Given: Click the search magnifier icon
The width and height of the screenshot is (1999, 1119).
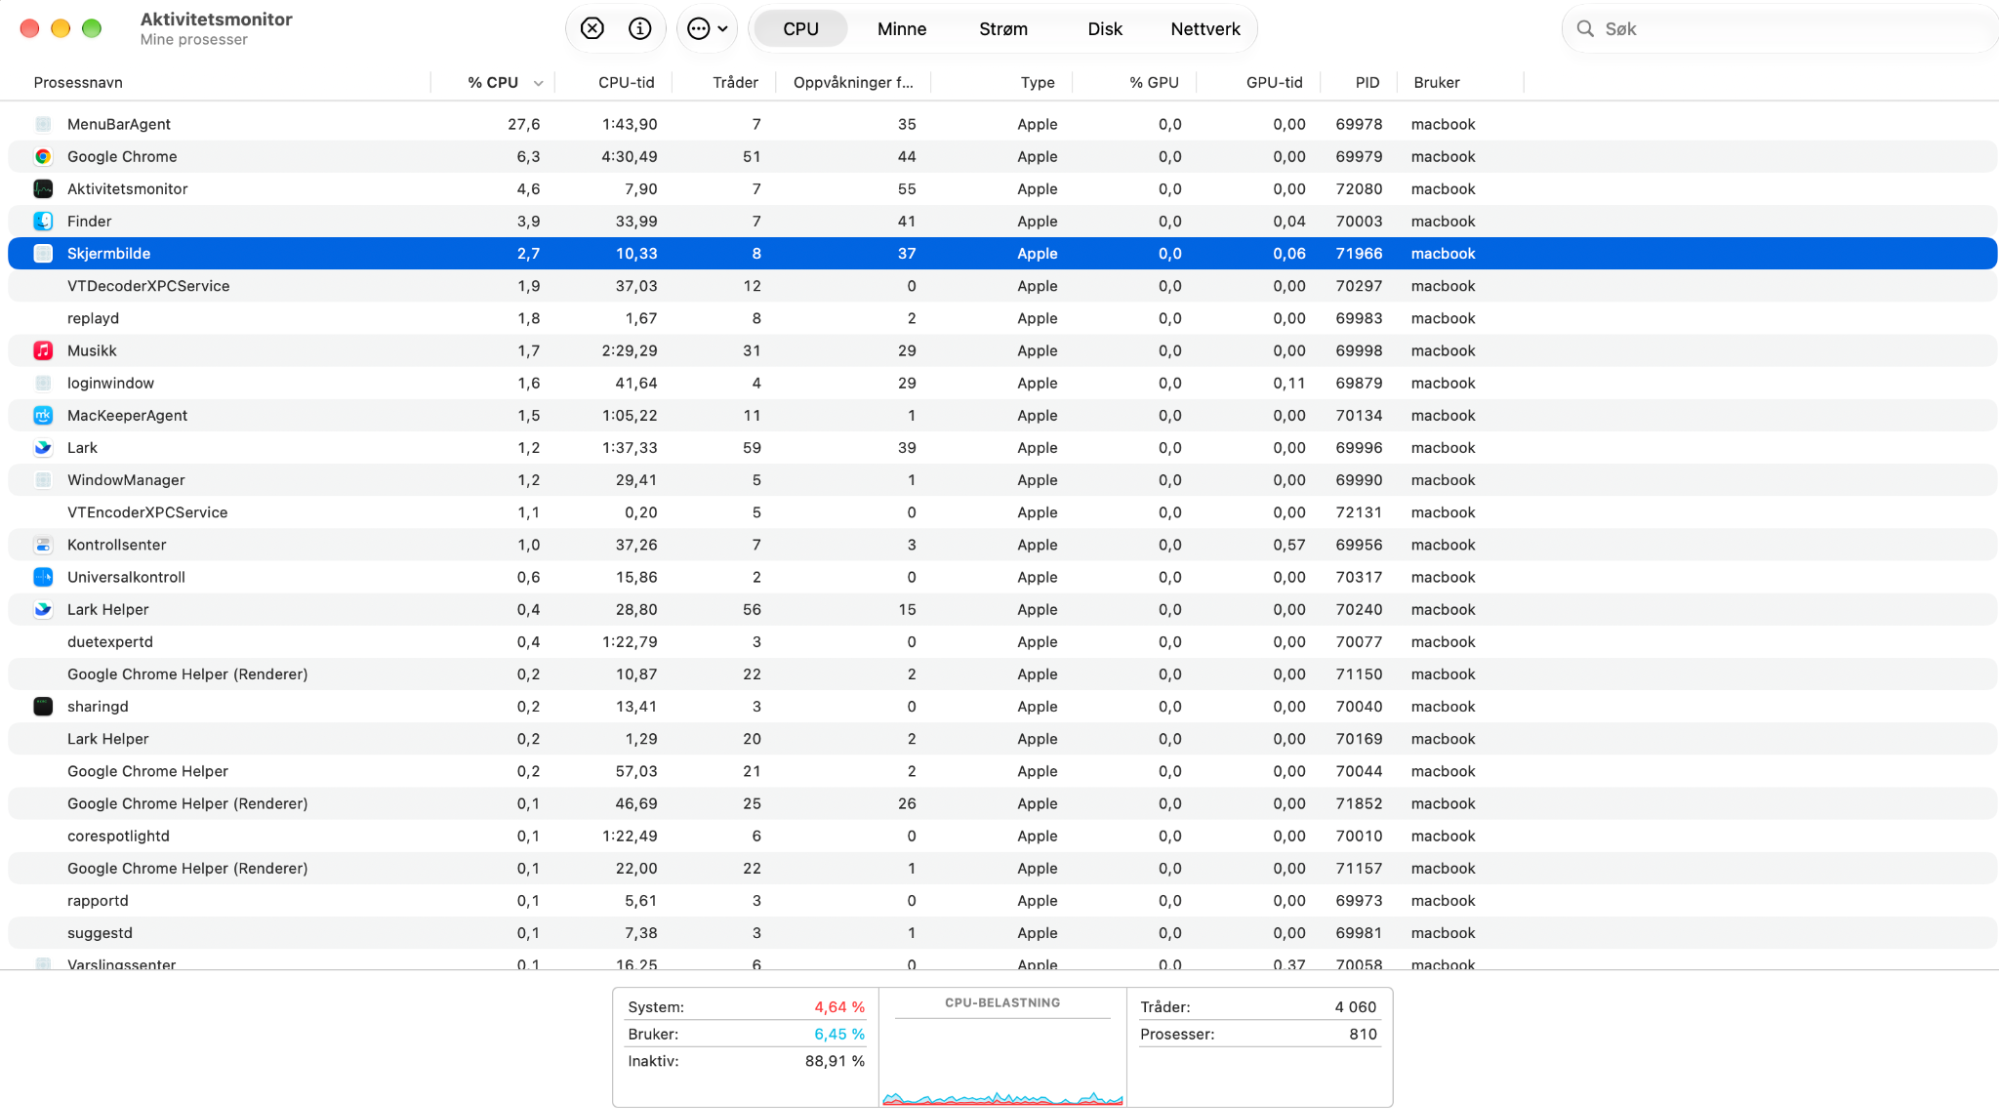Looking at the screenshot, I should (1585, 29).
